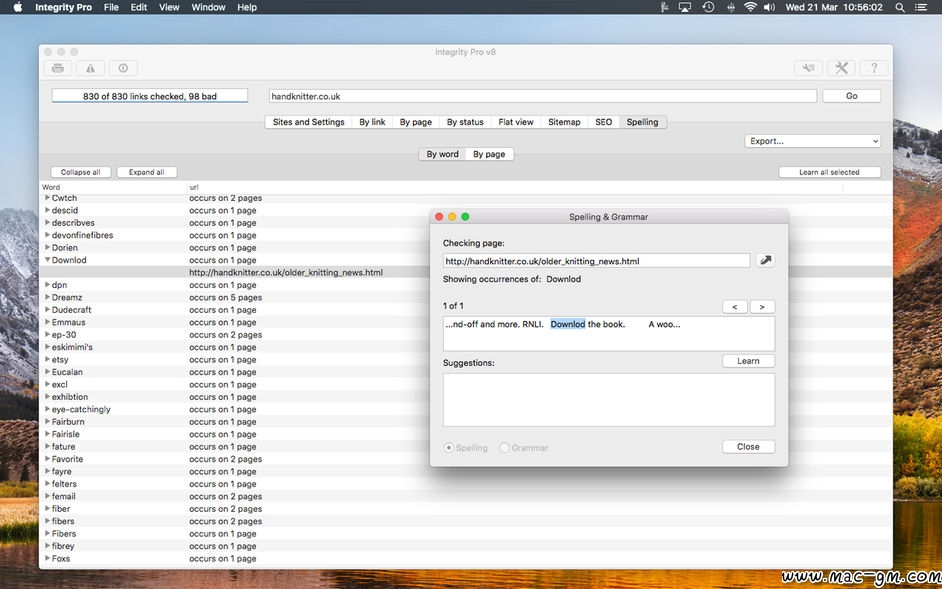Open the Wi-Fi status menu
This screenshot has width=942, height=589.
(750, 7)
